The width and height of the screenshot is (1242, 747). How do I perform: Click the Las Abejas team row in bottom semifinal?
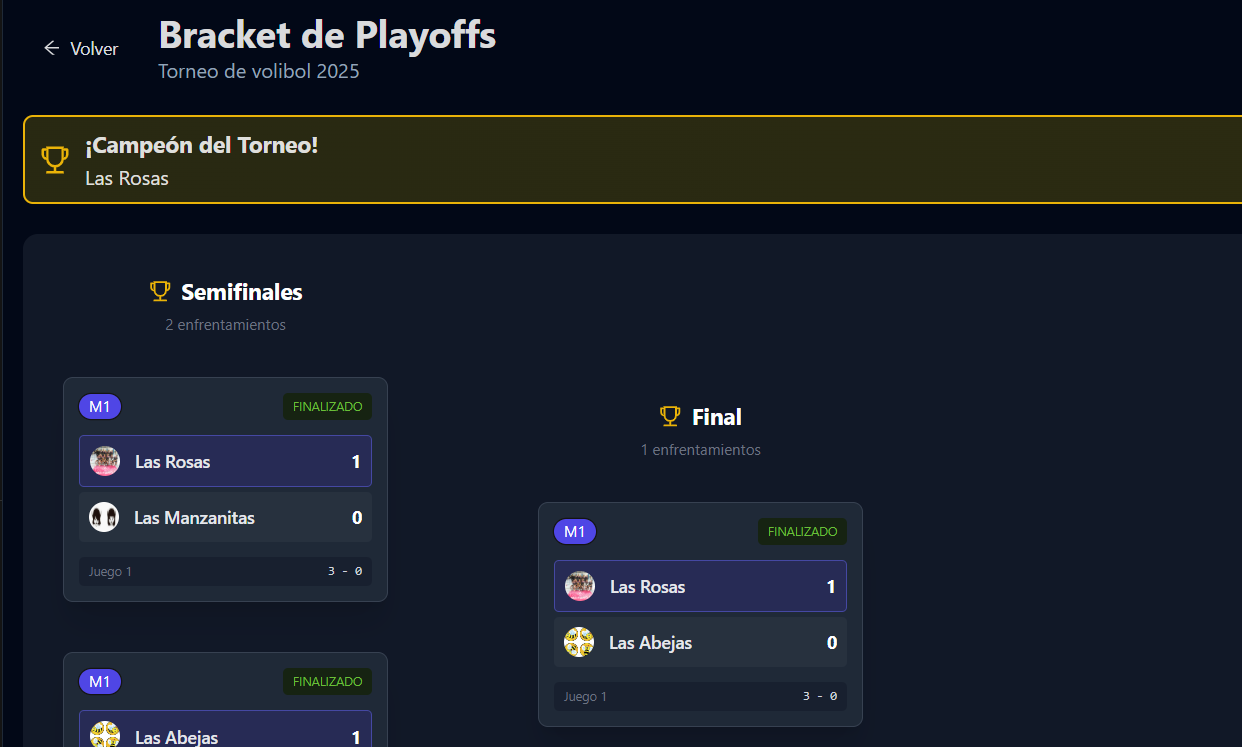(225, 734)
